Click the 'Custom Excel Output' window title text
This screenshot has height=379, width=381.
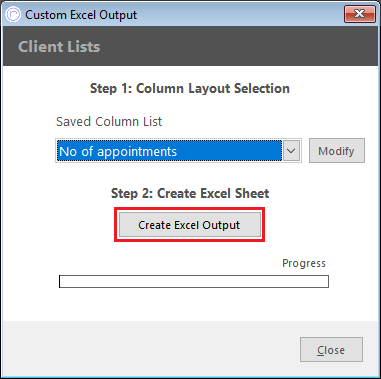coord(81,15)
